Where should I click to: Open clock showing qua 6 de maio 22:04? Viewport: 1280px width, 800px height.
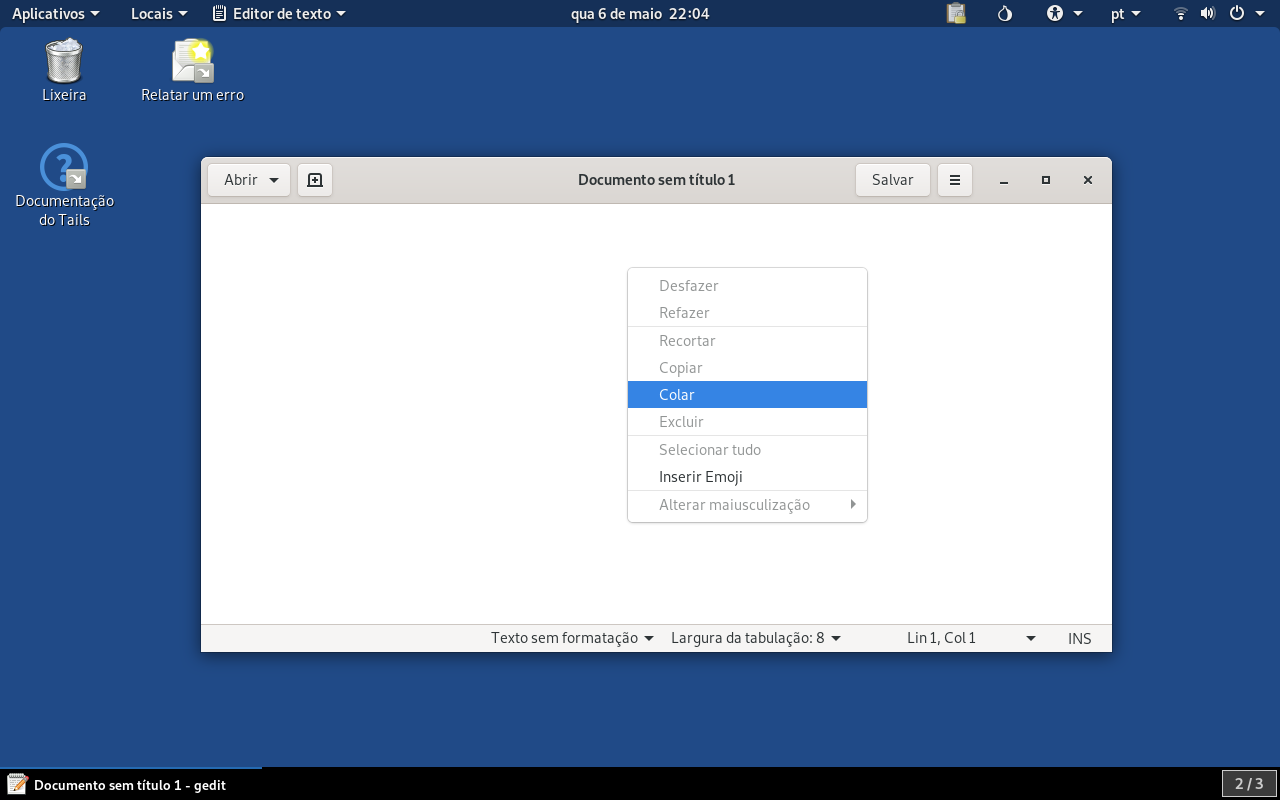click(x=640, y=14)
